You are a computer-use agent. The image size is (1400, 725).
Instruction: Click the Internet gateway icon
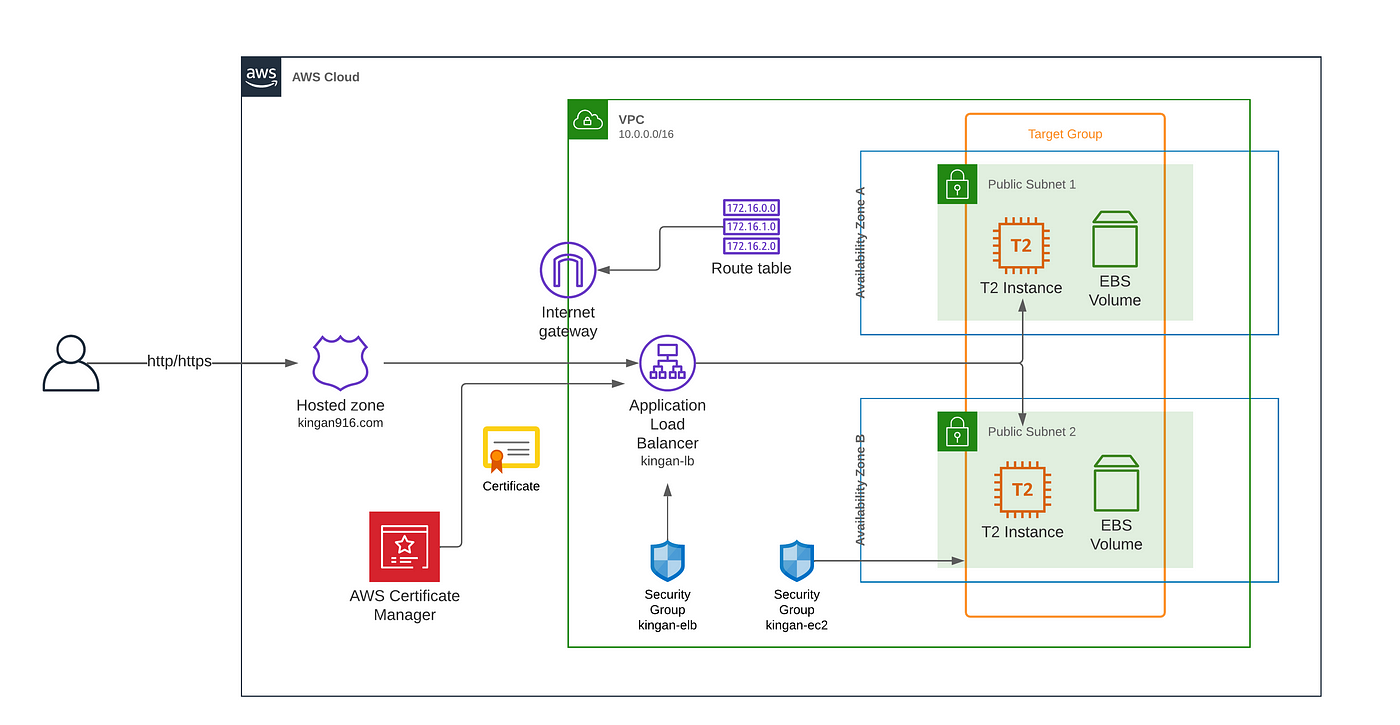click(568, 270)
